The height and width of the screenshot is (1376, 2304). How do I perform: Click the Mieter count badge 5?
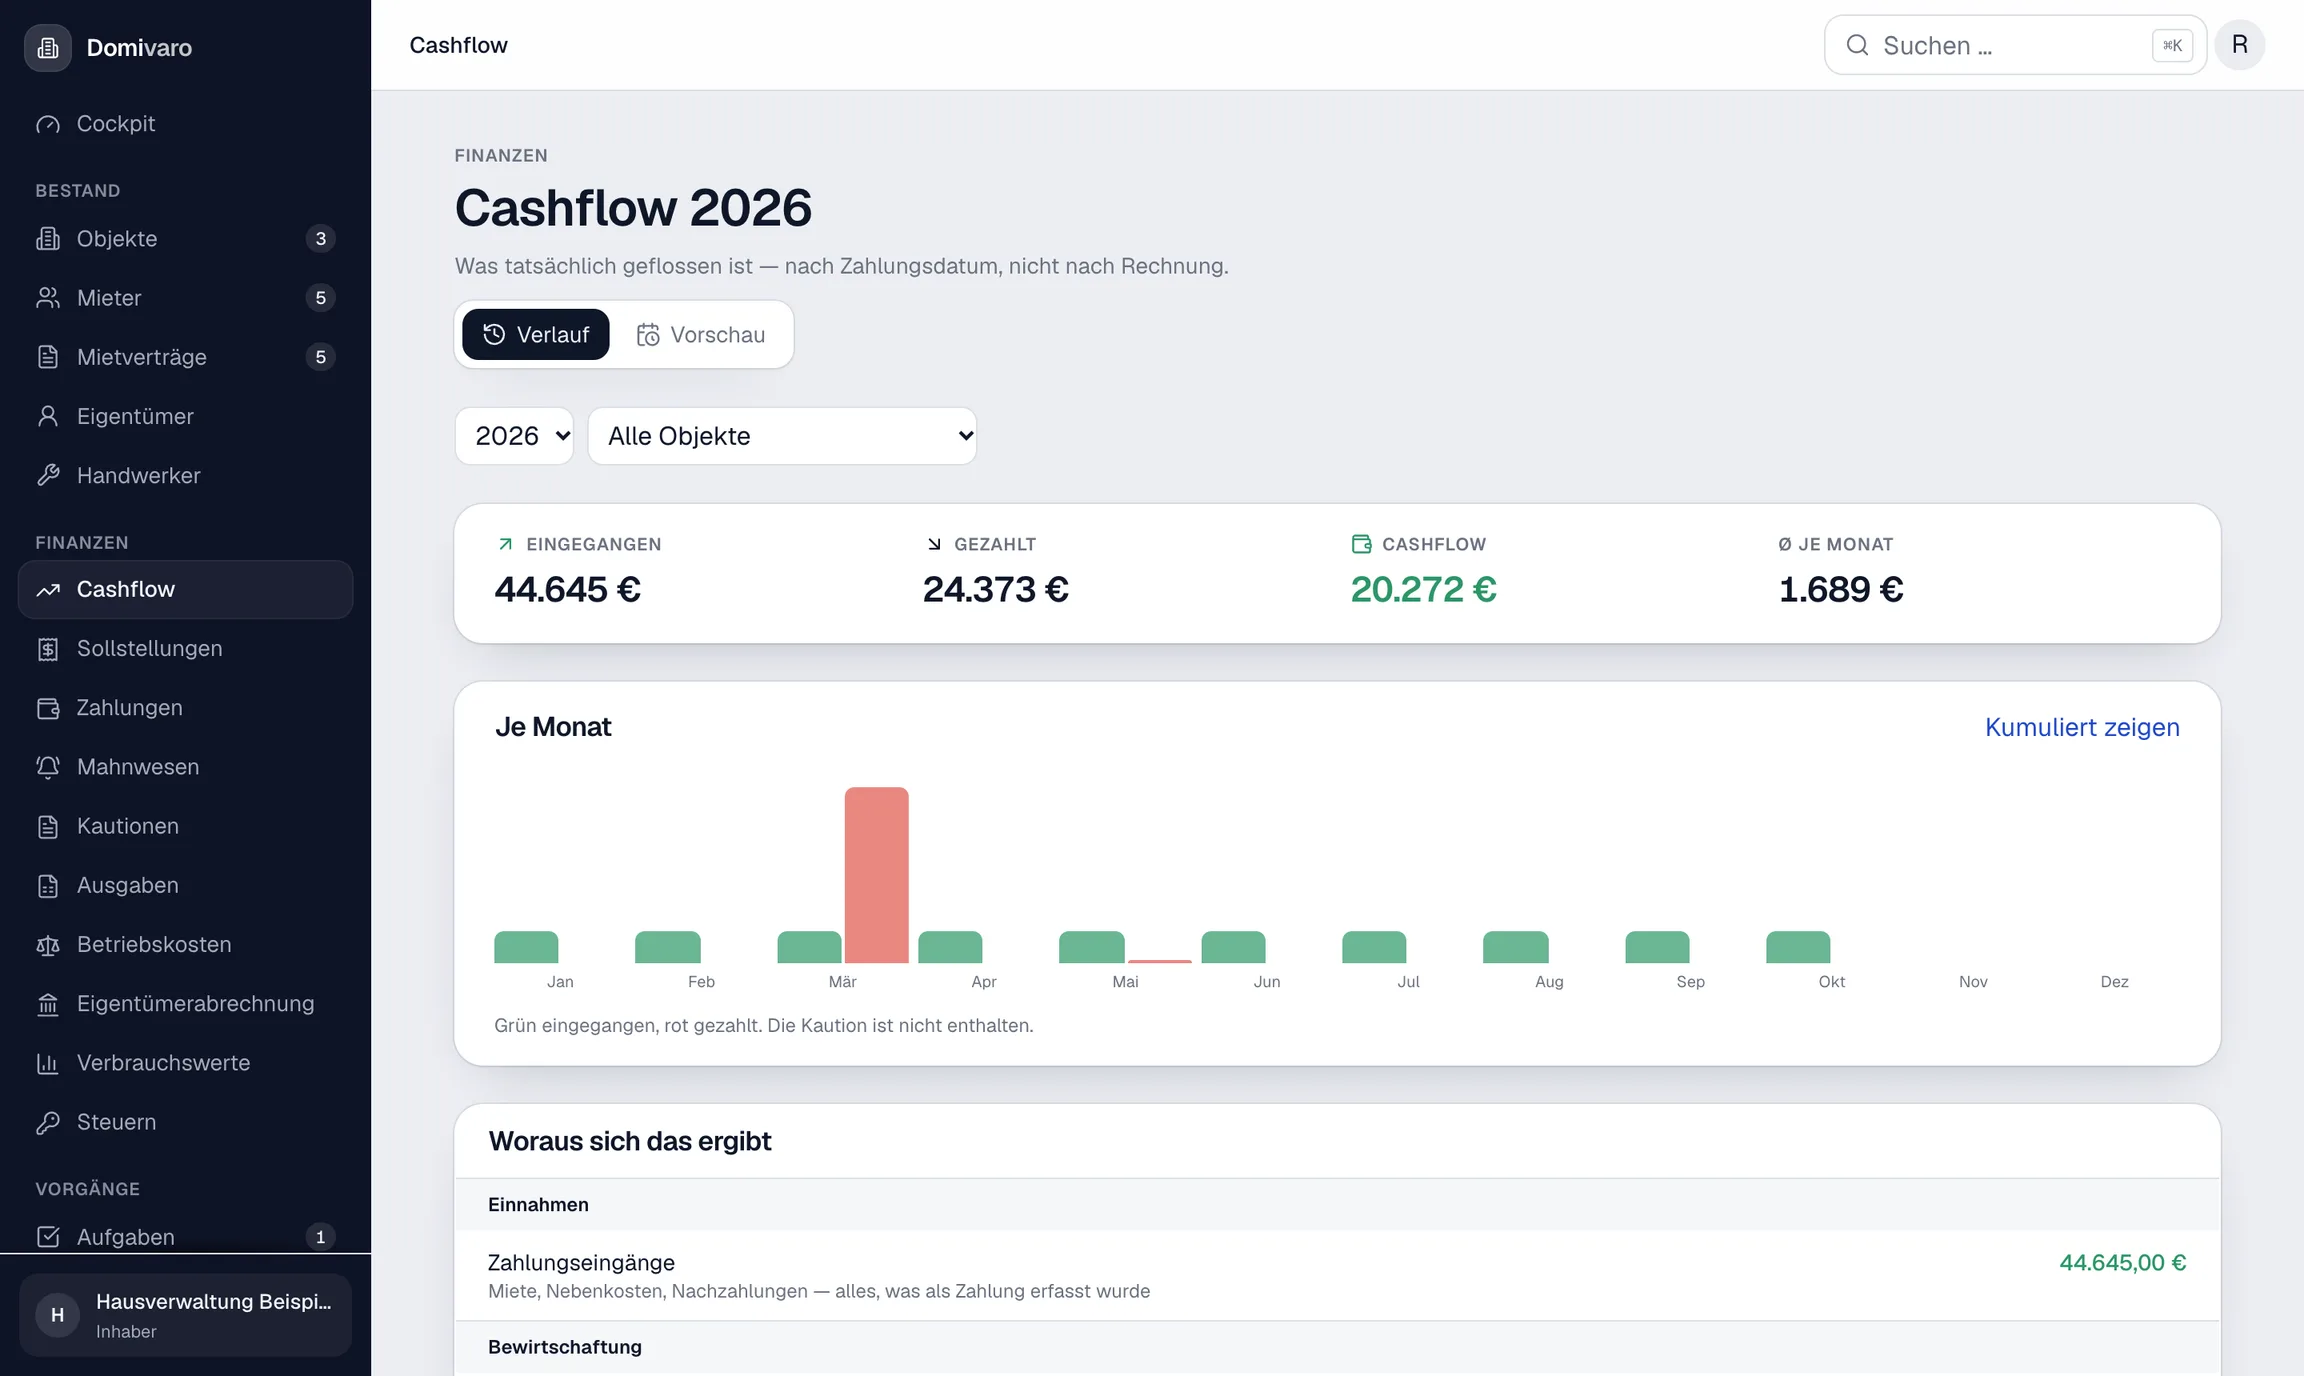pyautogui.click(x=320, y=298)
